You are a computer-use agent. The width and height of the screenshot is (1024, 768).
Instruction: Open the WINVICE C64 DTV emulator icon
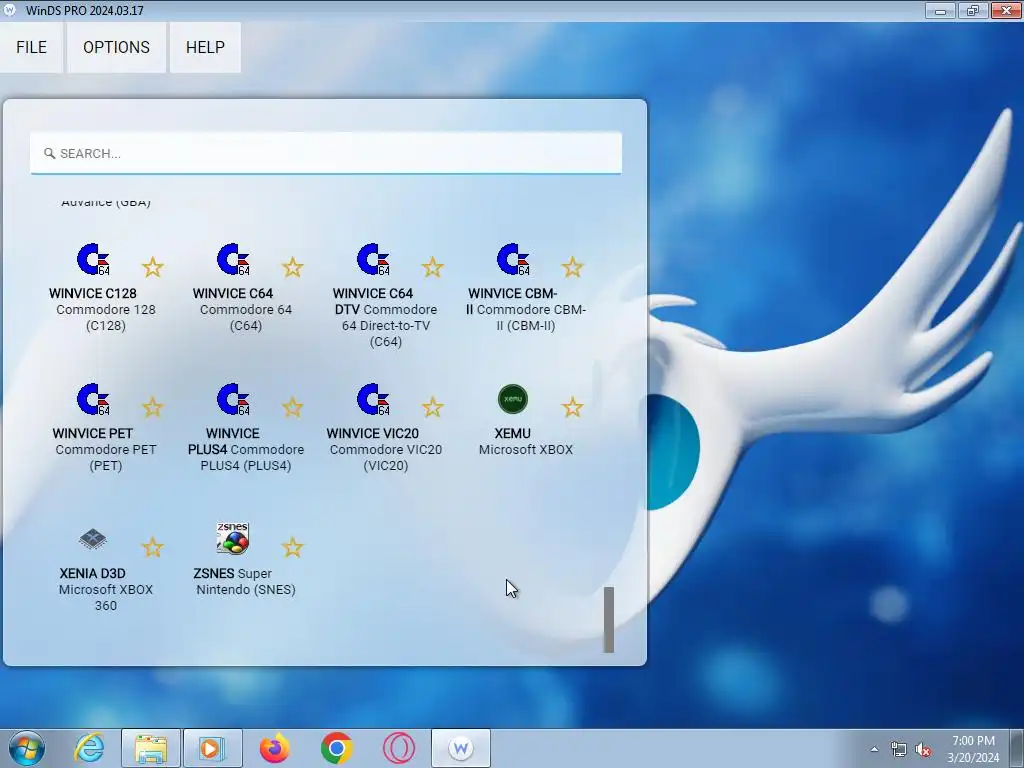click(x=373, y=259)
